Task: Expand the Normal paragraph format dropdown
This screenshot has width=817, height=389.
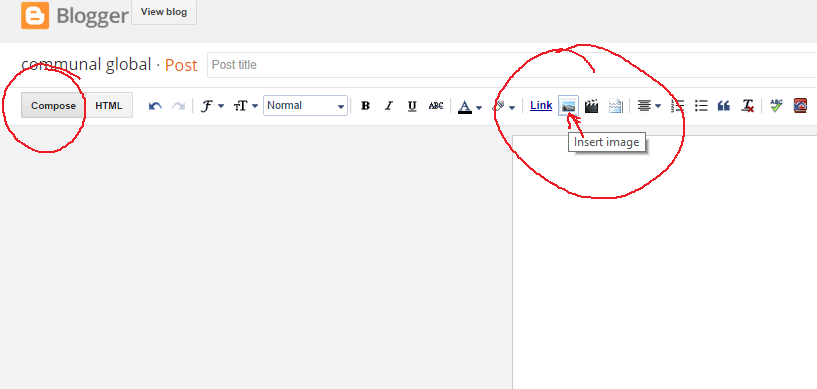Action: pyautogui.click(x=305, y=106)
